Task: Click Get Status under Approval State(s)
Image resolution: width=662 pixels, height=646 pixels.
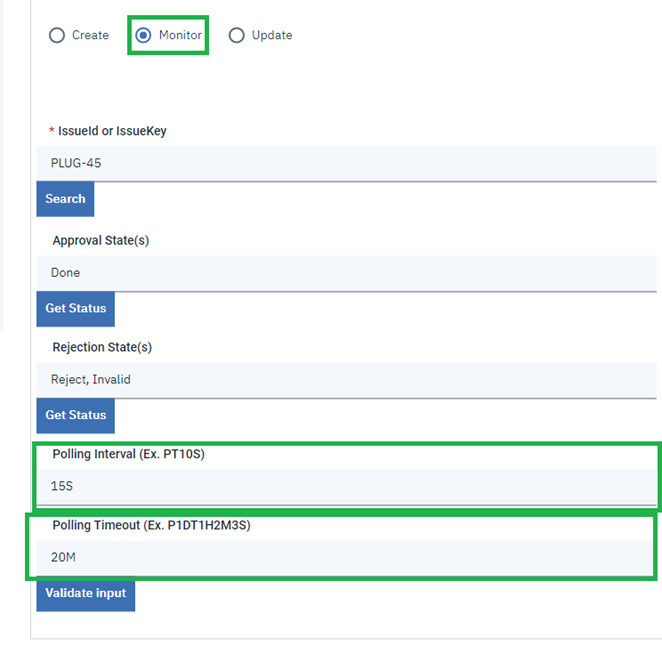Action: click(76, 308)
